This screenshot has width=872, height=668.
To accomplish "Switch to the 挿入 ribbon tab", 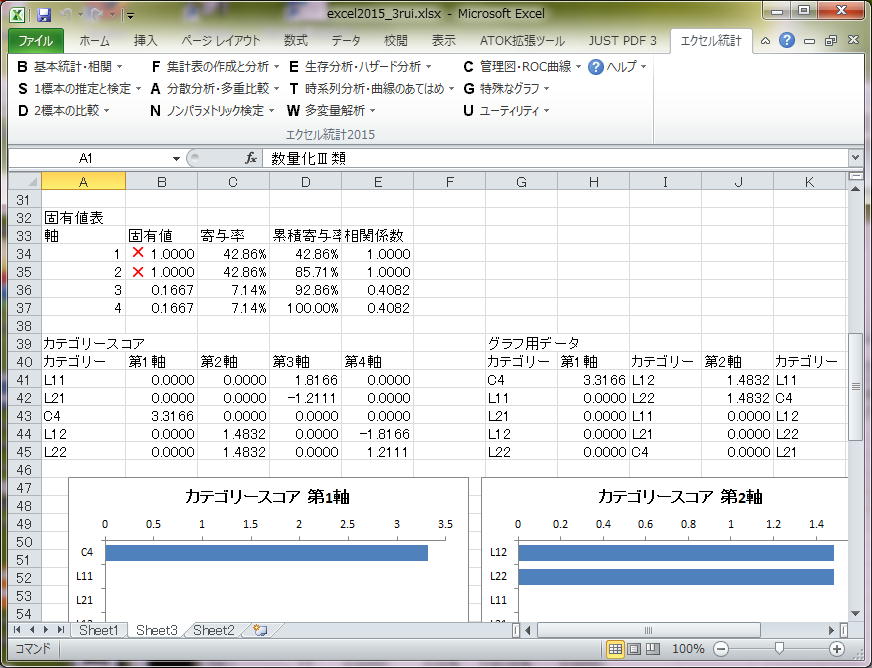I will coord(146,41).
